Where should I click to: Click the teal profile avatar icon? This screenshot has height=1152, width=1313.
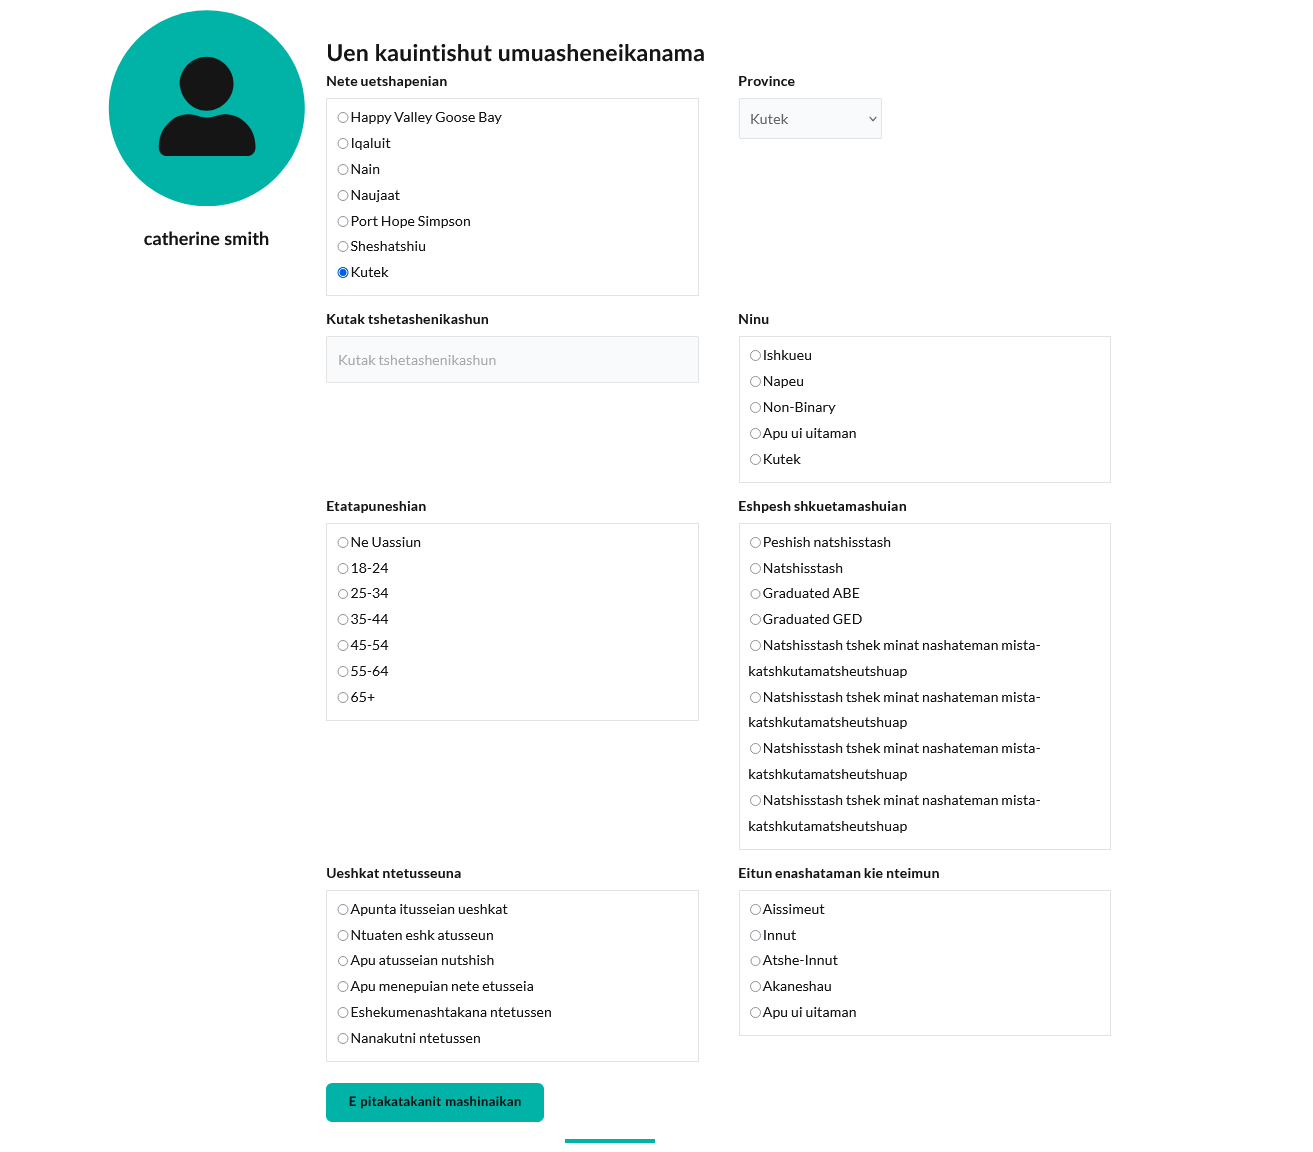[x=207, y=108]
